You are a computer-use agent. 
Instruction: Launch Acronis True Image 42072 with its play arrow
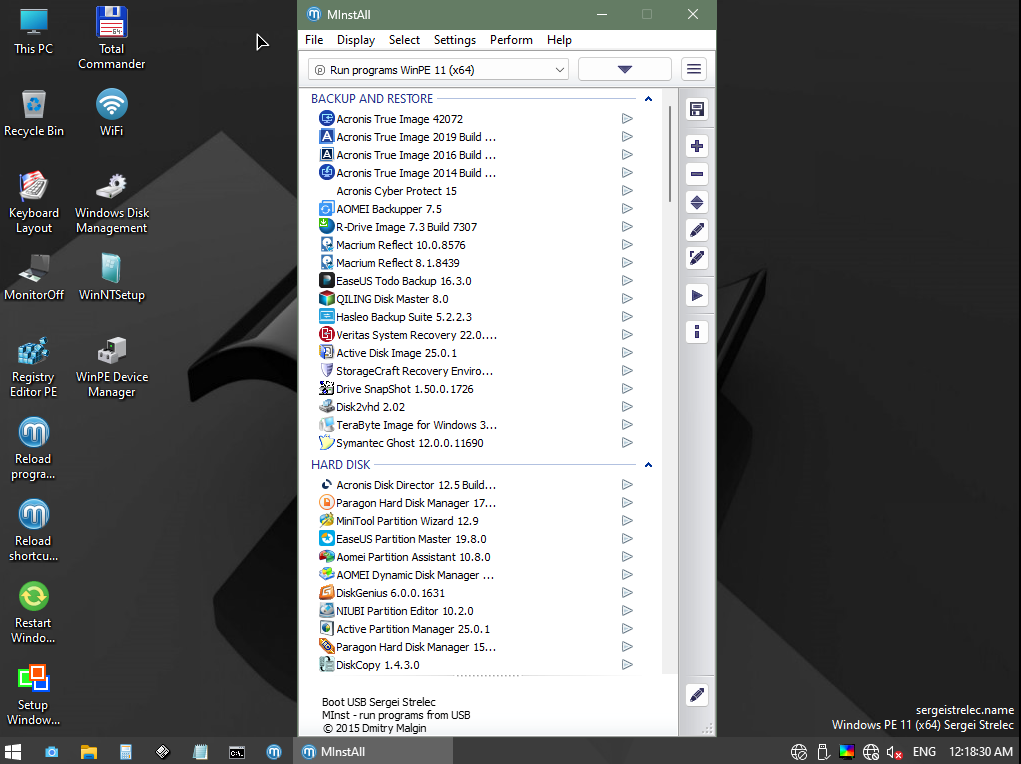(x=627, y=119)
